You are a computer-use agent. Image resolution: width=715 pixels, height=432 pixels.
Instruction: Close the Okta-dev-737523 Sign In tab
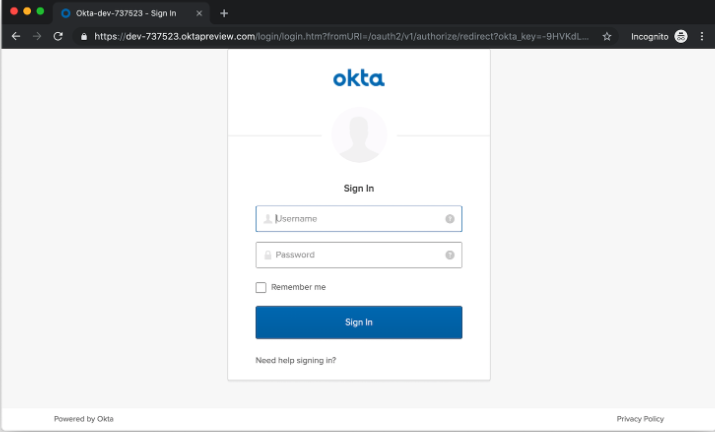pos(199,13)
